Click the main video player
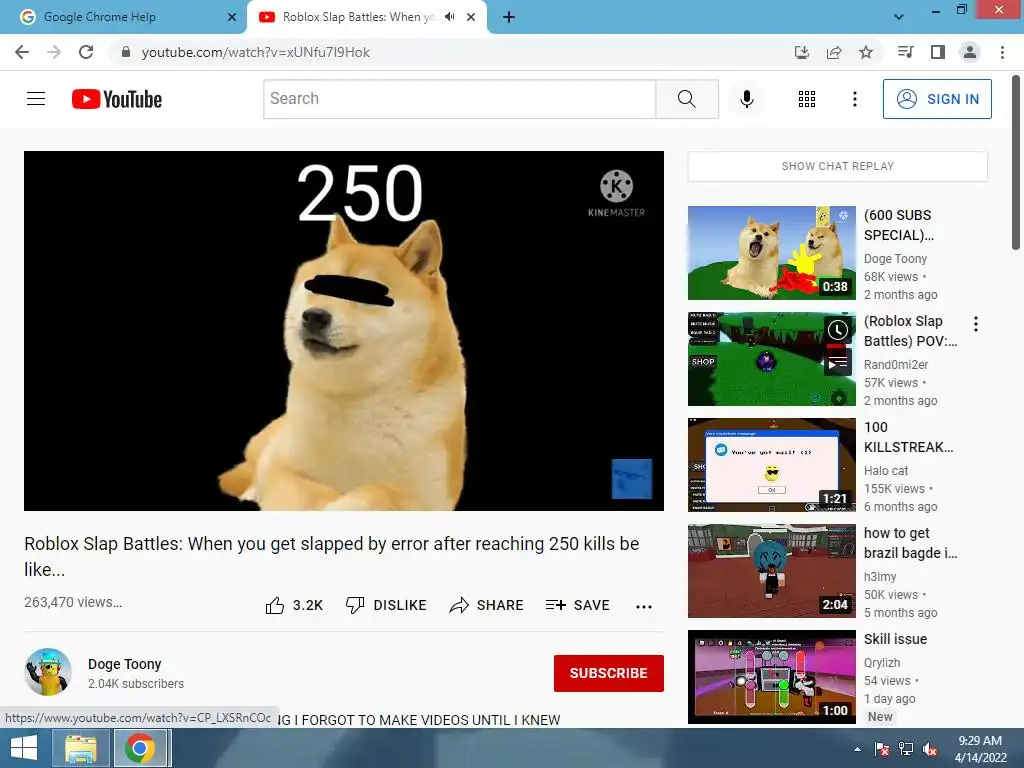 344,330
